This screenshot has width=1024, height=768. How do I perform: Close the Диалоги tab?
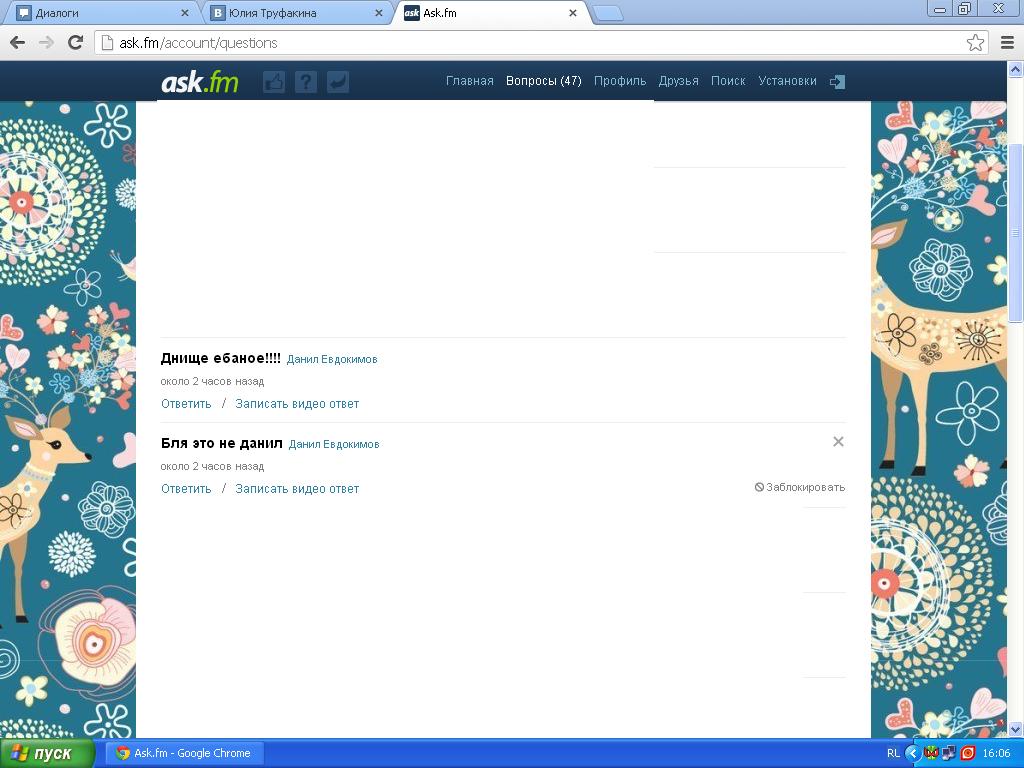(x=184, y=13)
